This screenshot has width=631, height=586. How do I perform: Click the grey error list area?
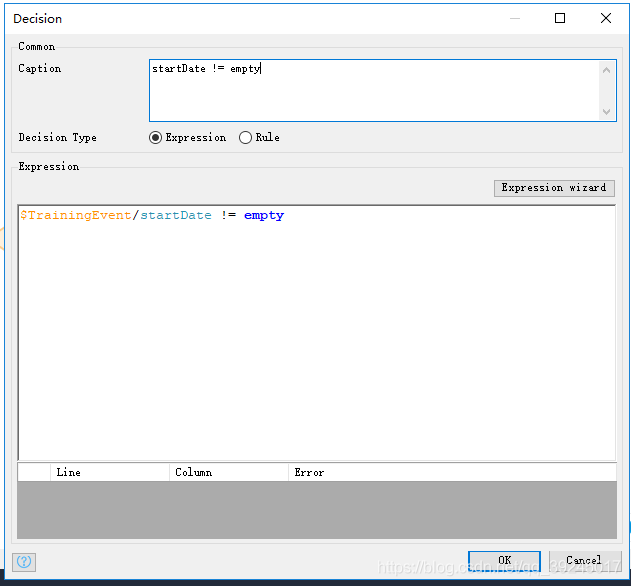click(x=316, y=510)
